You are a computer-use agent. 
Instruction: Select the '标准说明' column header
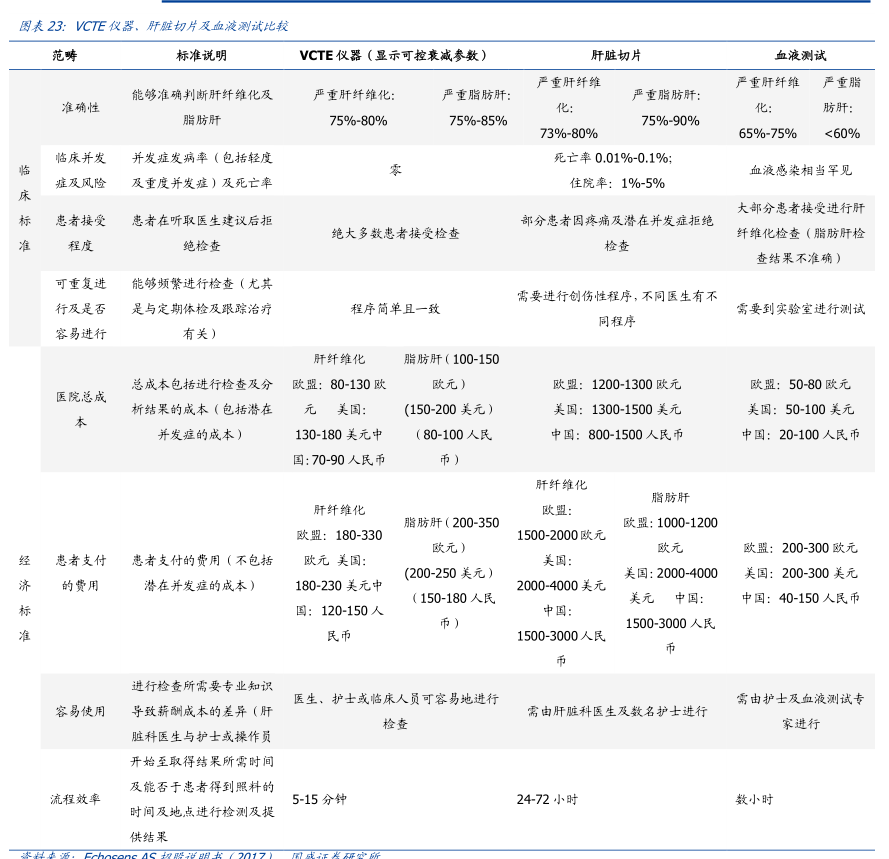point(201,56)
